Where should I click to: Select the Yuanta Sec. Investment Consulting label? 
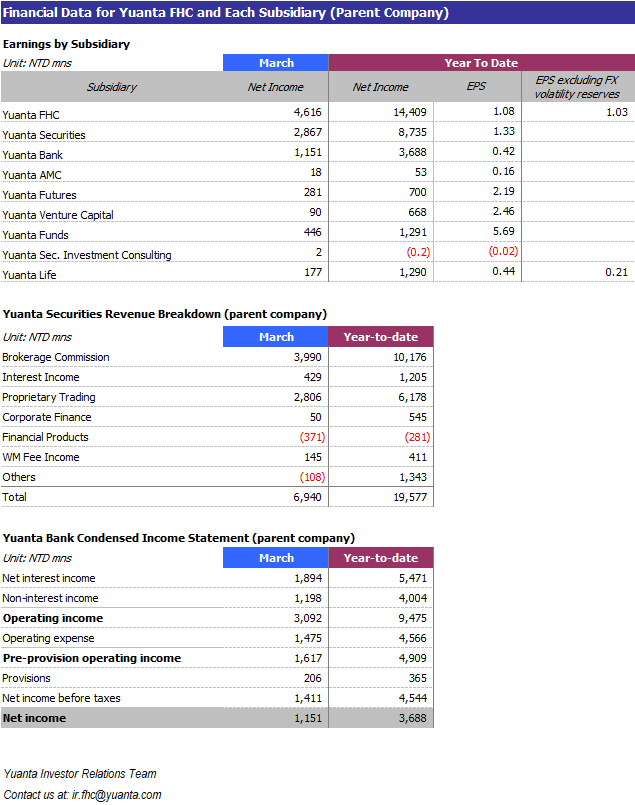click(87, 255)
